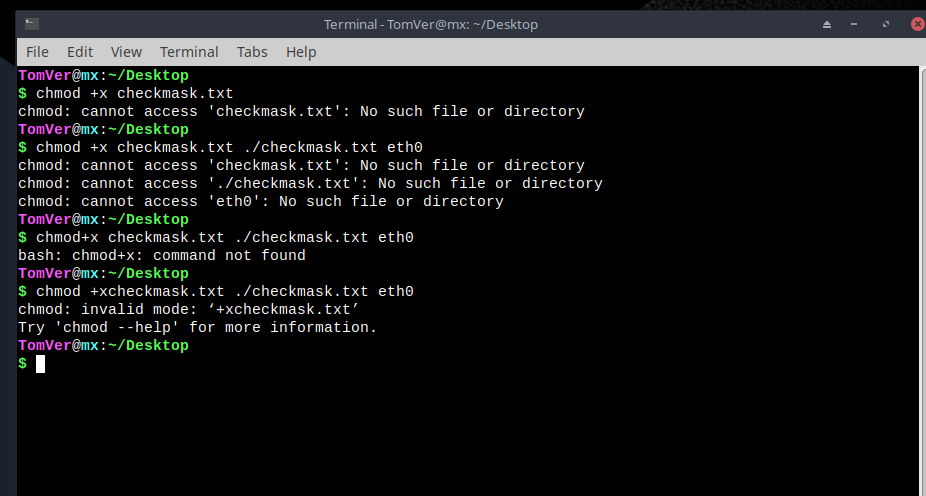Open the terminal window menu icon
This screenshot has height=496, width=926.
coord(32,24)
